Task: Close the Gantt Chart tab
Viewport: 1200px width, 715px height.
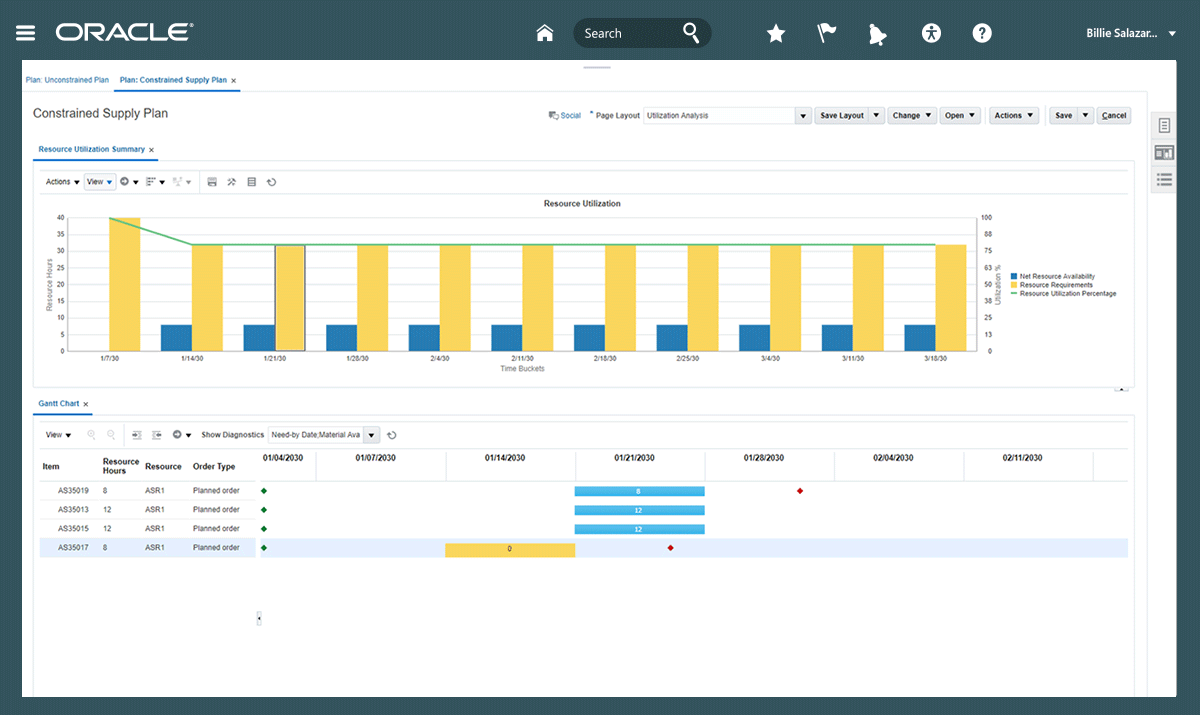Action: [86, 404]
